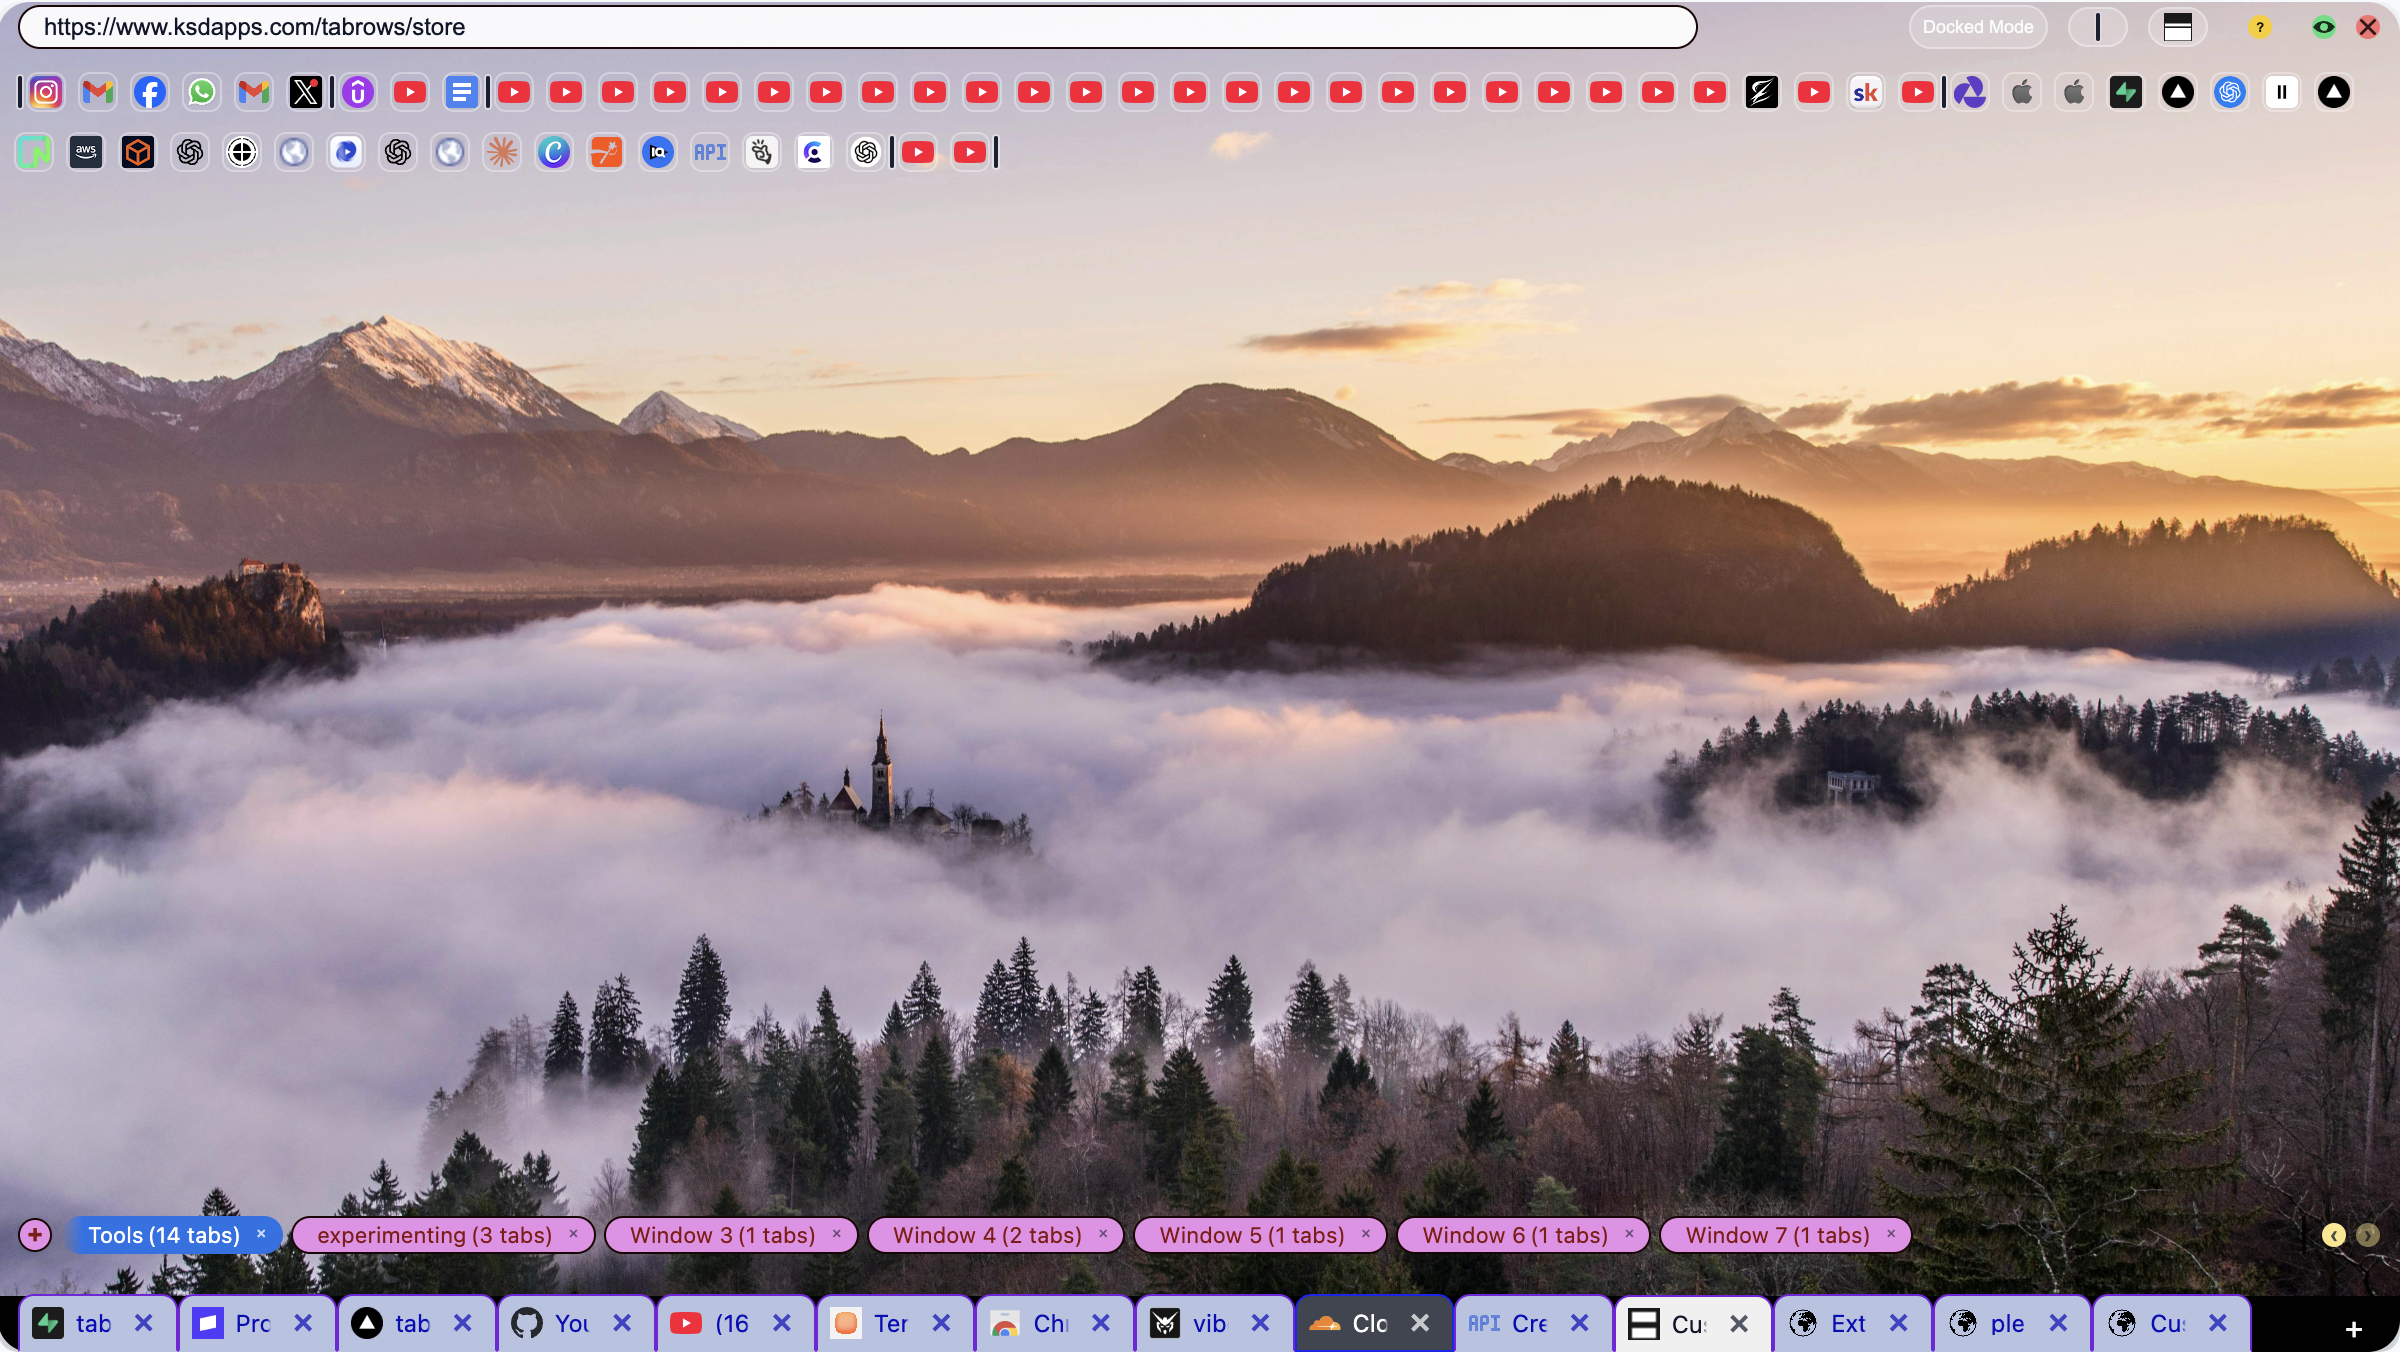Image resolution: width=2400 pixels, height=1352 pixels.
Task: Open the Instagram shortcut icon
Action: click(x=46, y=93)
